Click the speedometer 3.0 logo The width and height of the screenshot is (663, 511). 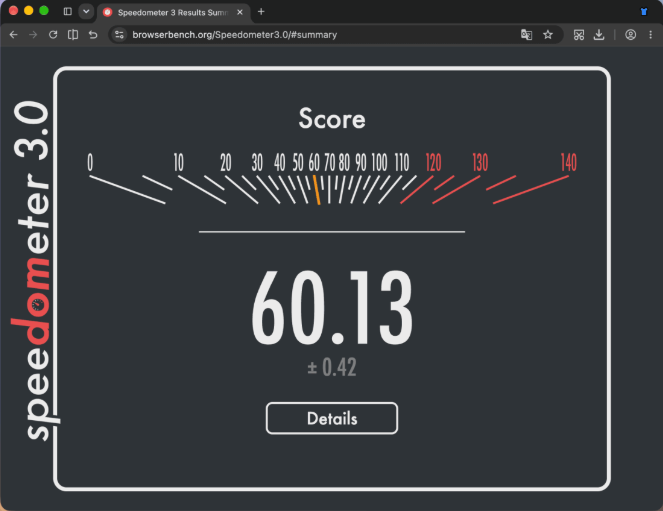tap(34, 271)
